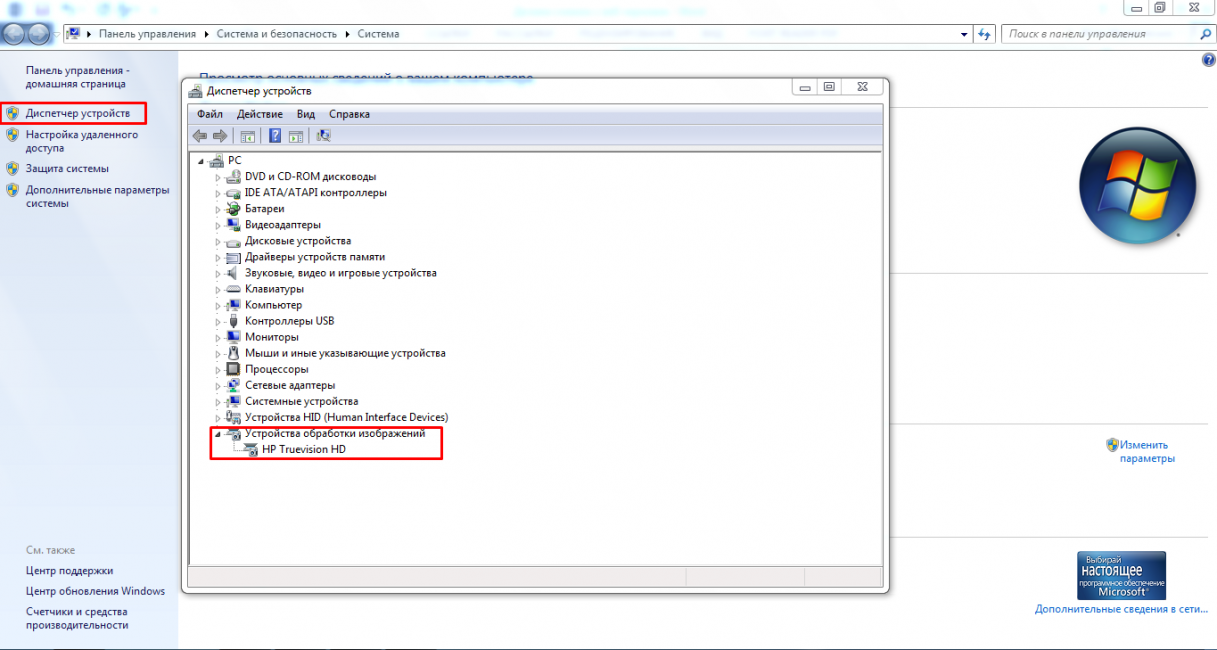This screenshot has width=1217, height=650.
Task: Open the Вид menu
Action: (x=305, y=114)
